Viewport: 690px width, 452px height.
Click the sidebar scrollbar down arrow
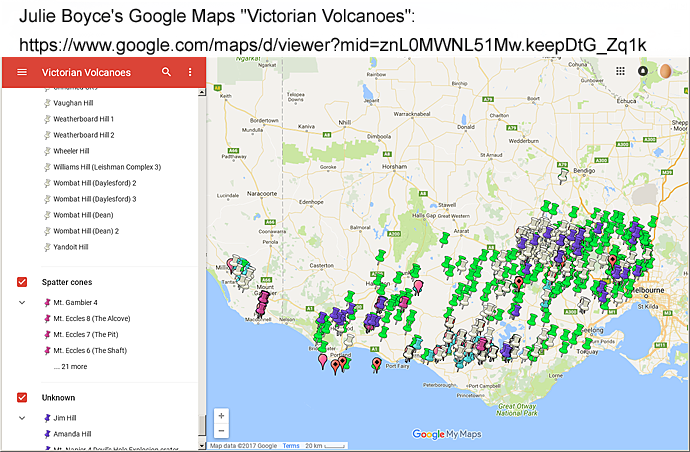coord(202,446)
